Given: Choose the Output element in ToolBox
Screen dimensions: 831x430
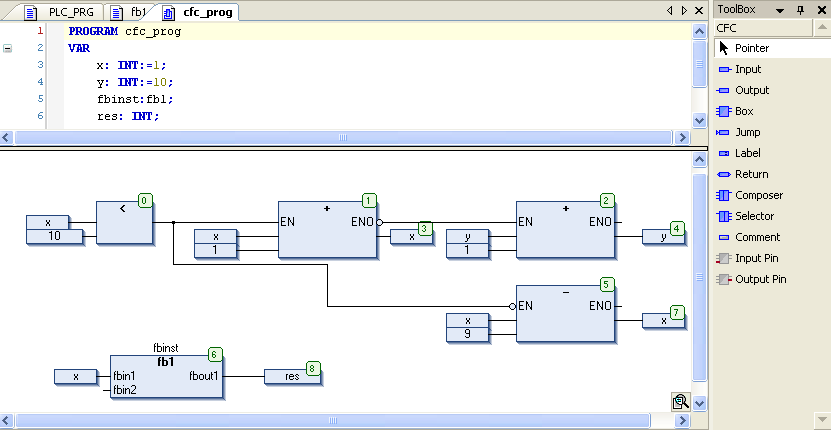Looking at the screenshot, I should pyautogui.click(x=751, y=90).
